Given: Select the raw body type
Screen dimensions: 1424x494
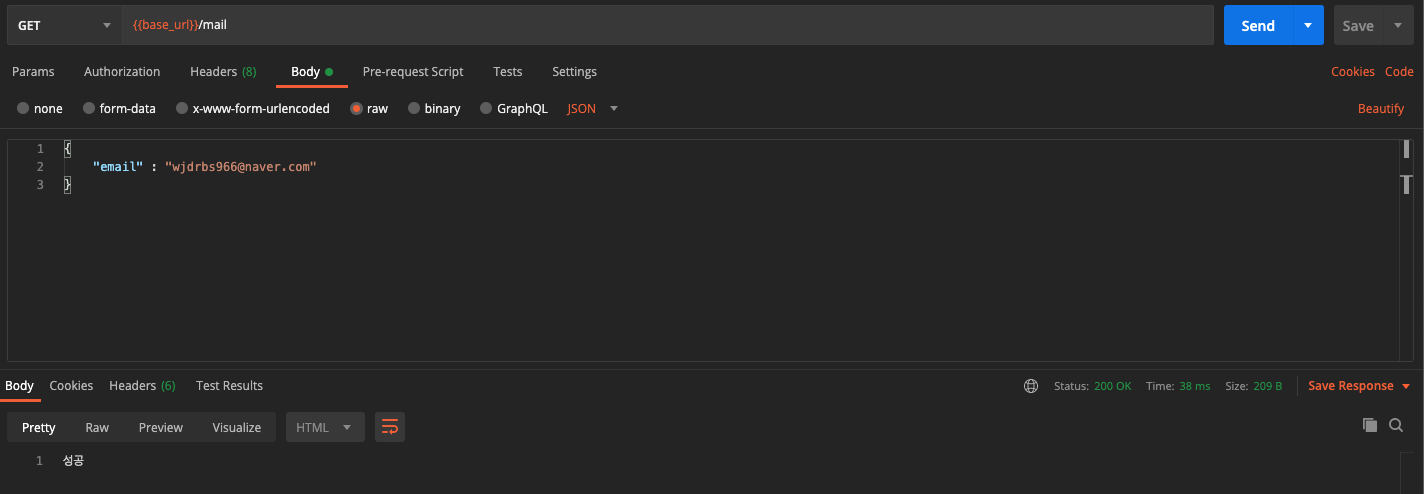Looking at the screenshot, I should click(x=369, y=108).
